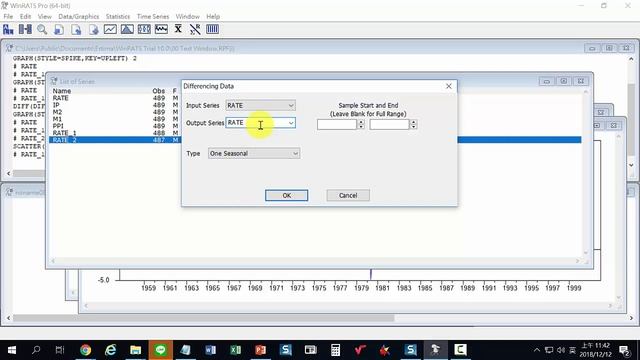Open File Explorer from the taskbar
The height and width of the screenshot is (360, 640).
(136, 350)
